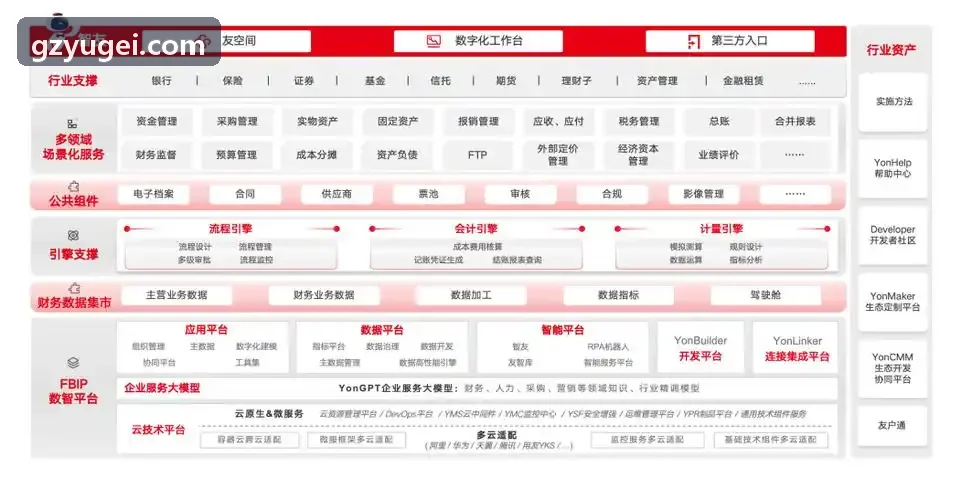
Task: Open 应收、应付 service
Action: (x=558, y=121)
